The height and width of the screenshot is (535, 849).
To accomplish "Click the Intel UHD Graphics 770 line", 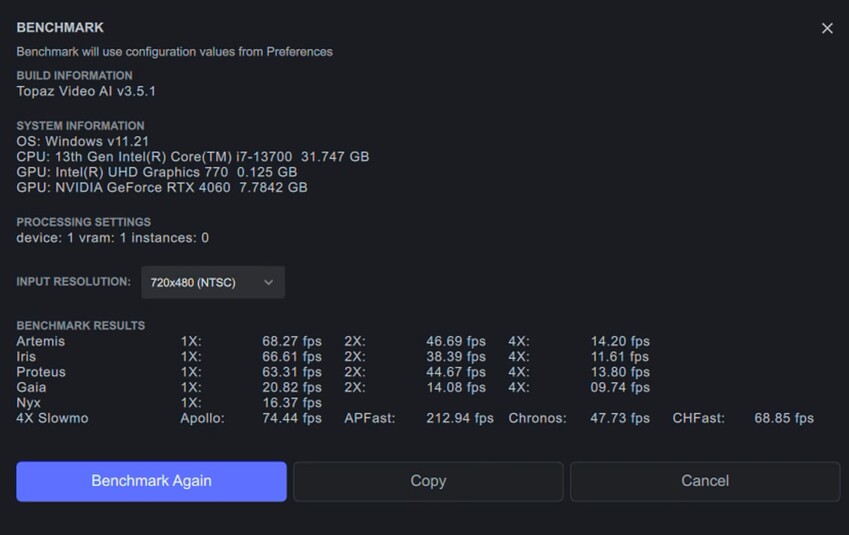I will pyautogui.click(x=156, y=172).
